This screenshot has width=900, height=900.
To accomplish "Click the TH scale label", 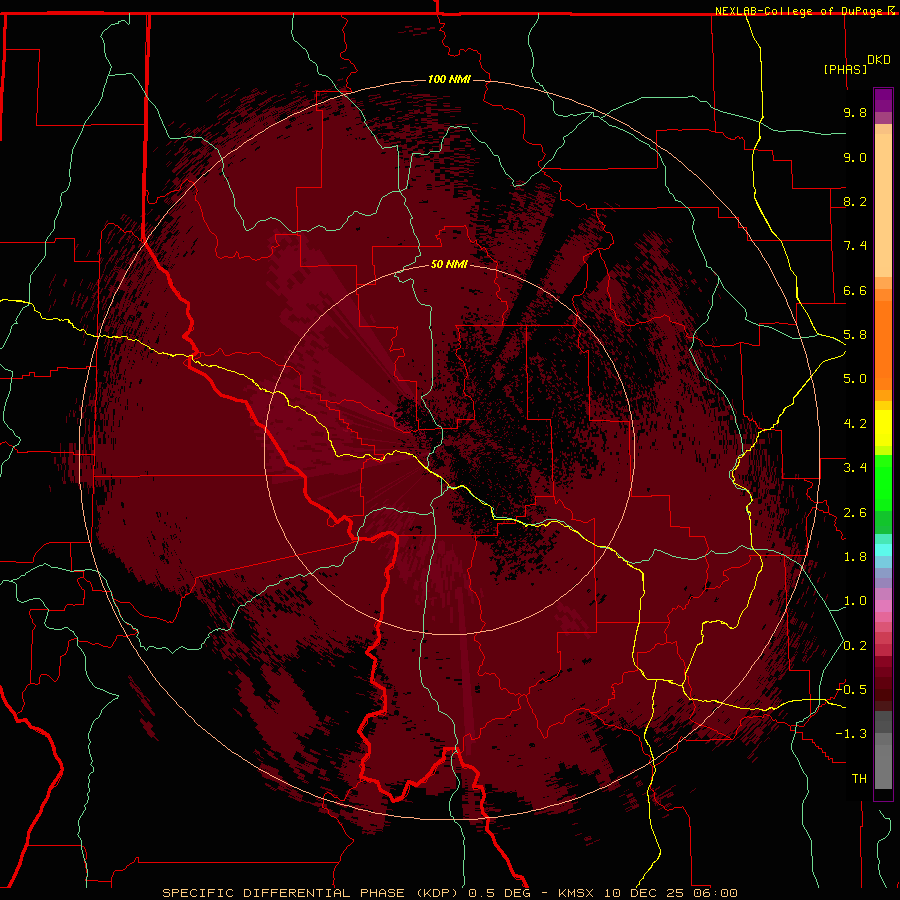I will pyautogui.click(x=859, y=779).
